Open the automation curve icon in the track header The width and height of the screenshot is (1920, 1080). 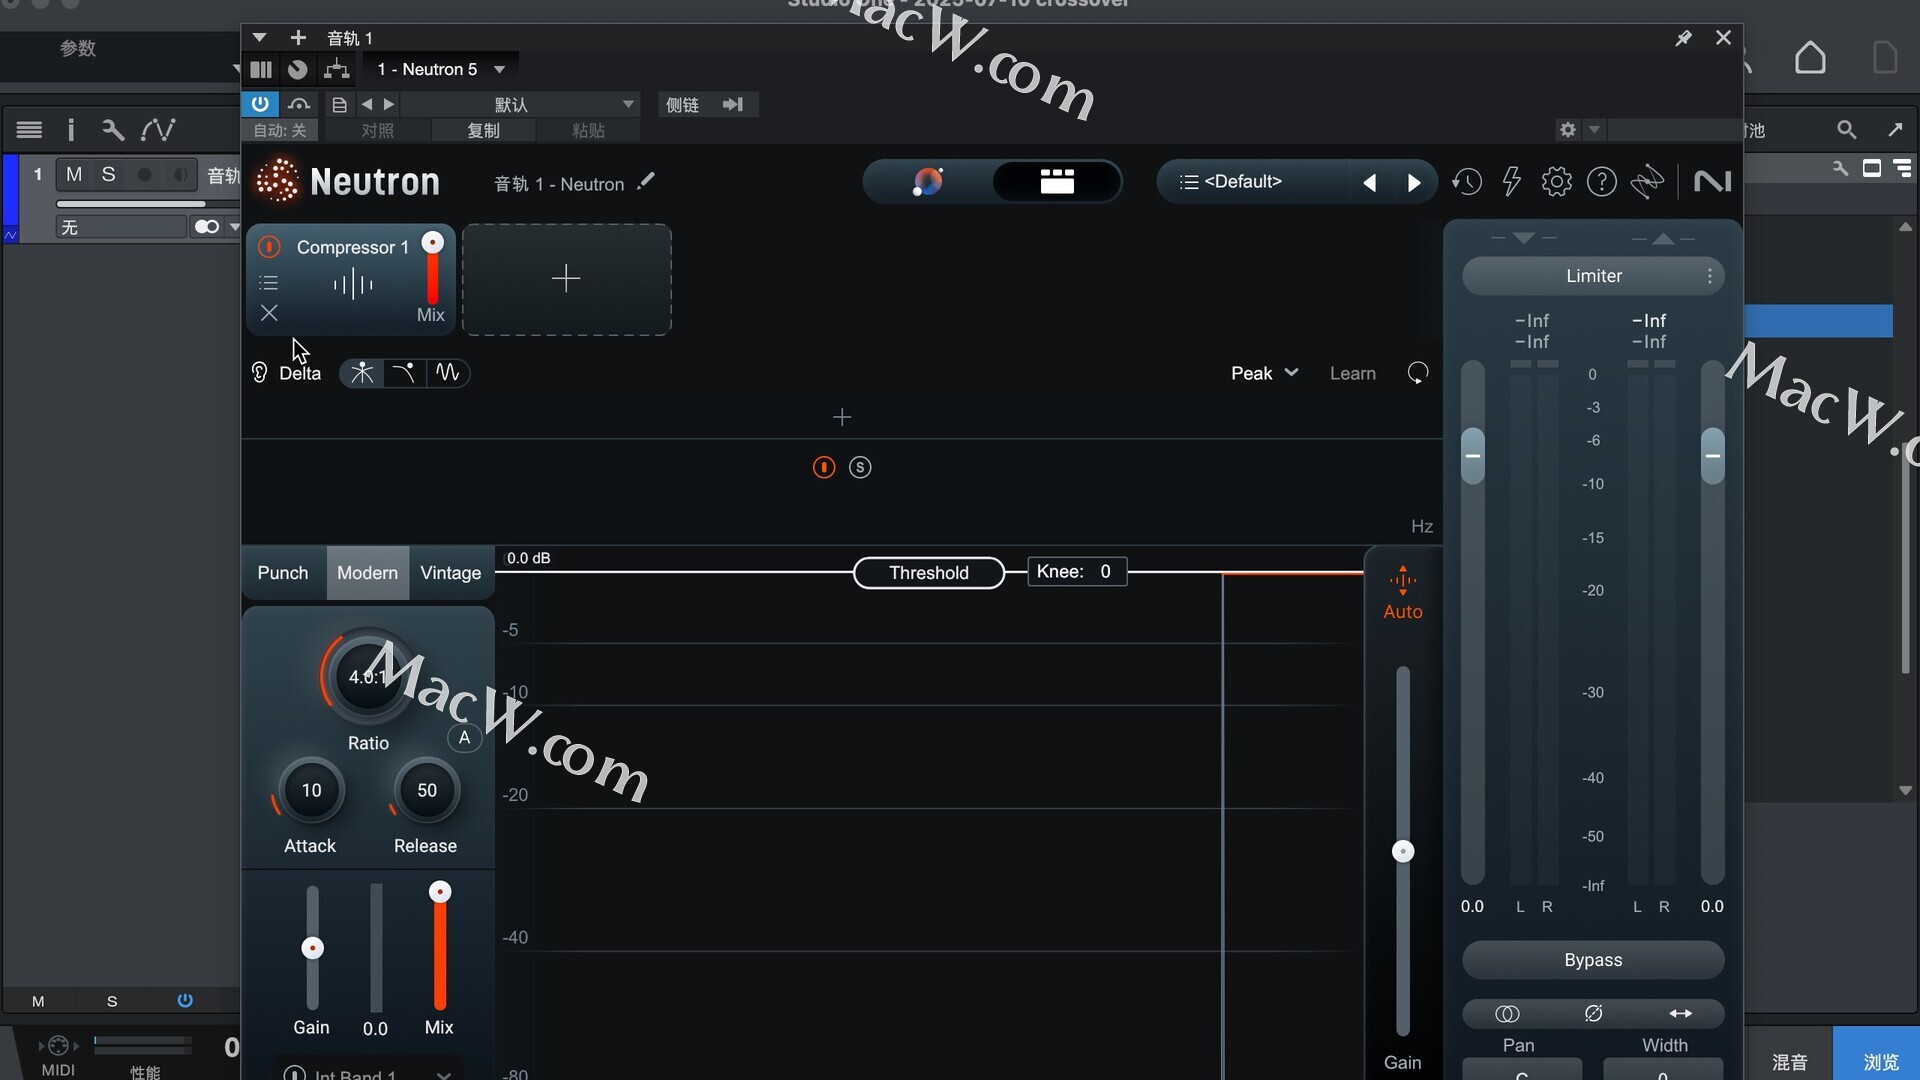pos(158,129)
